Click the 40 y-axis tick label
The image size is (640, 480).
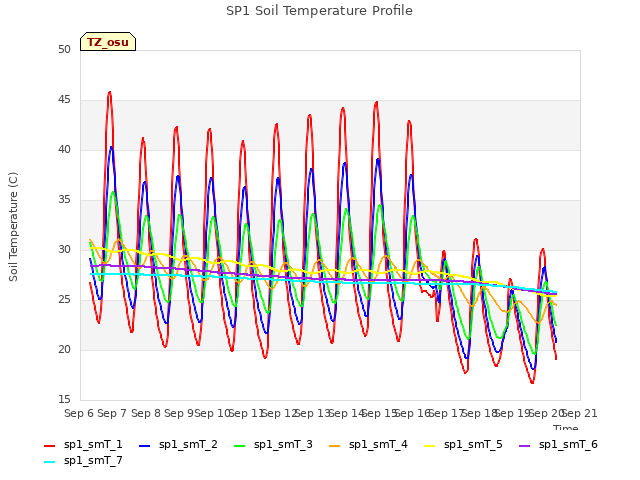(64, 149)
